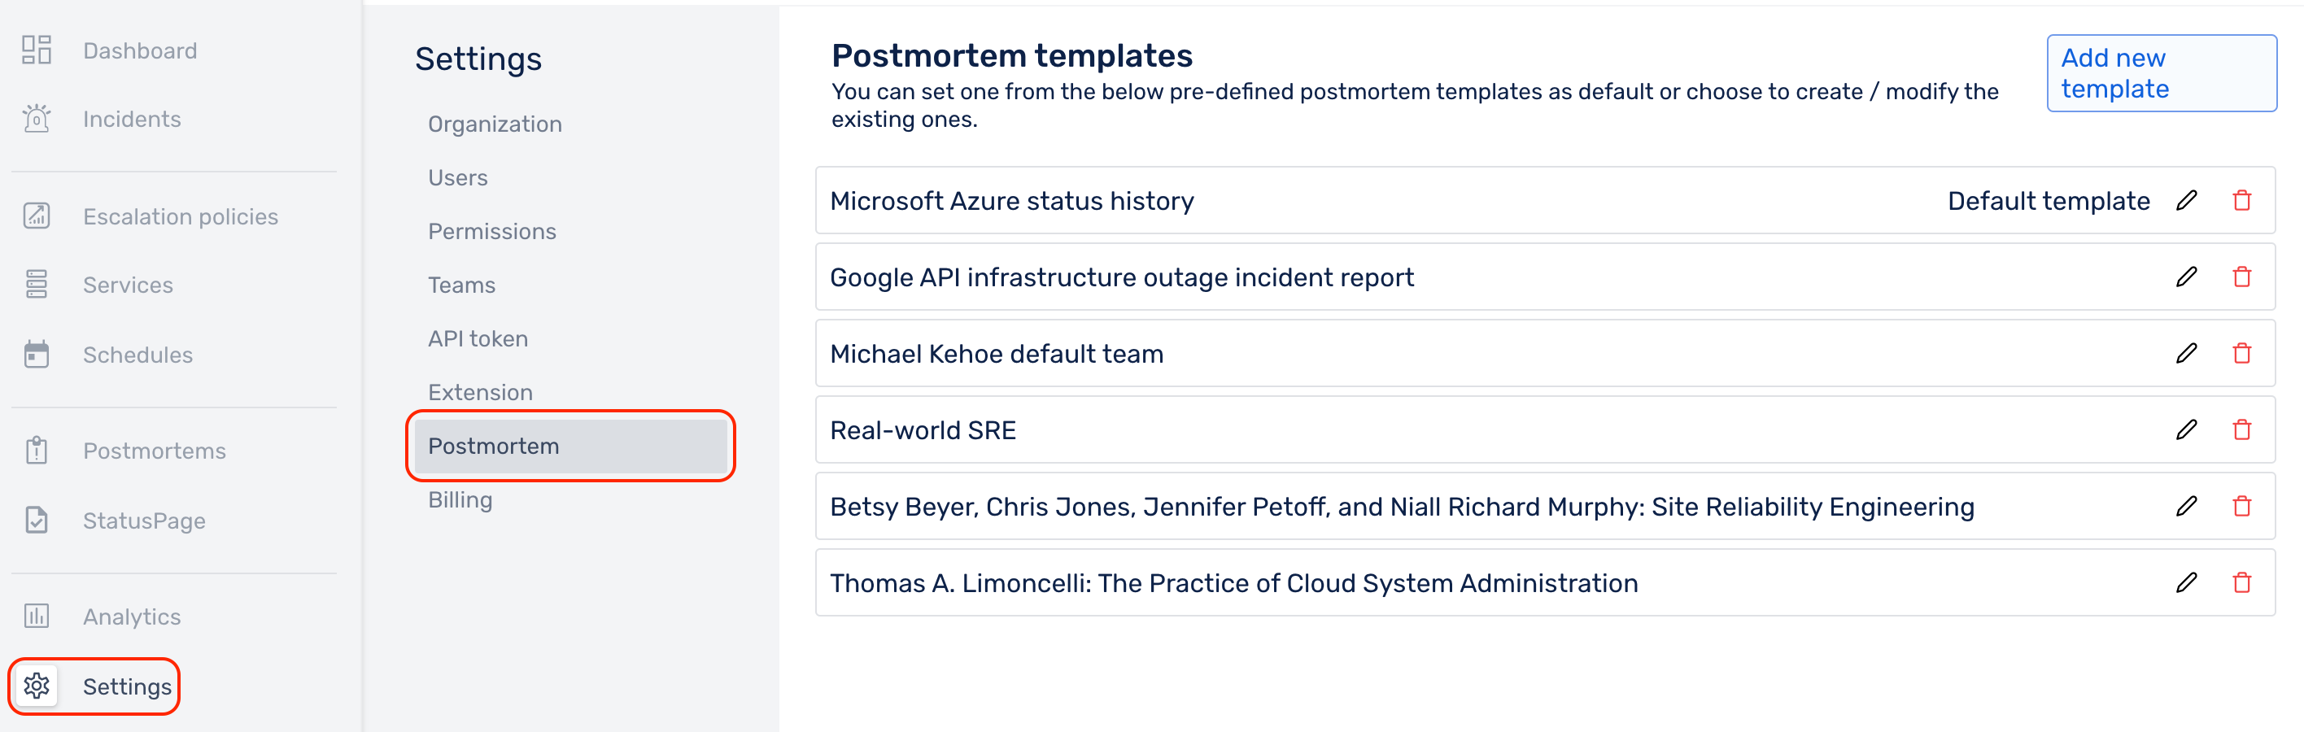The width and height of the screenshot is (2304, 732).
Task: Select Google API infrastructure outage incident report
Action: 1545,277
